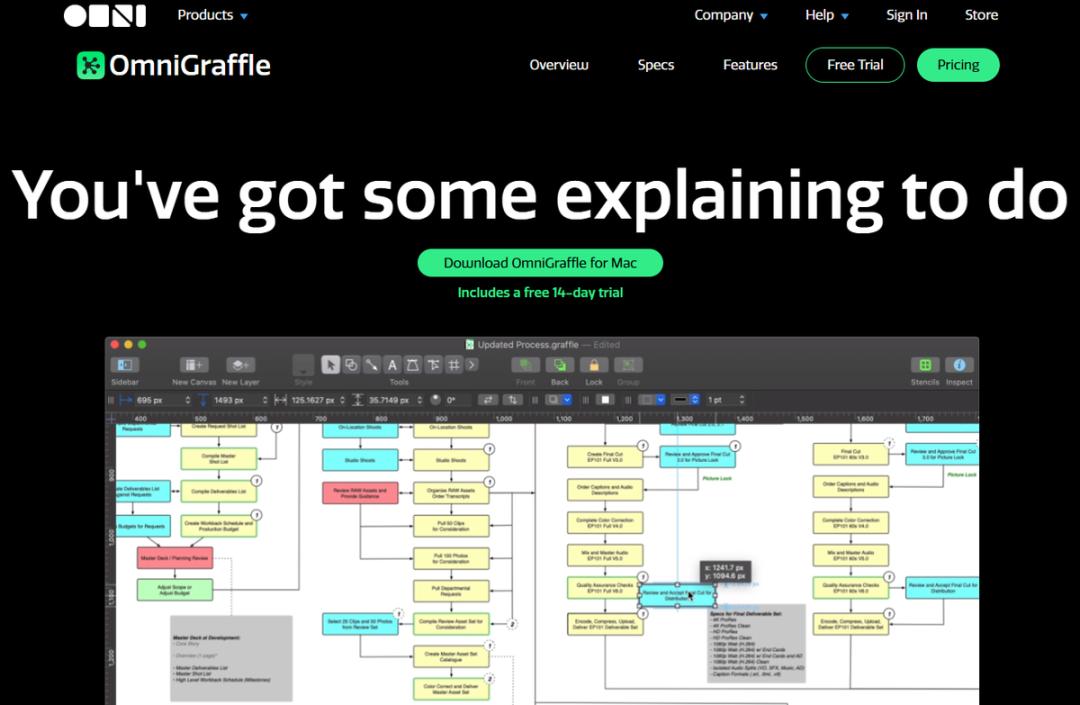Select the Line tool
This screenshot has height=705, width=1080.
pyautogui.click(x=371, y=365)
